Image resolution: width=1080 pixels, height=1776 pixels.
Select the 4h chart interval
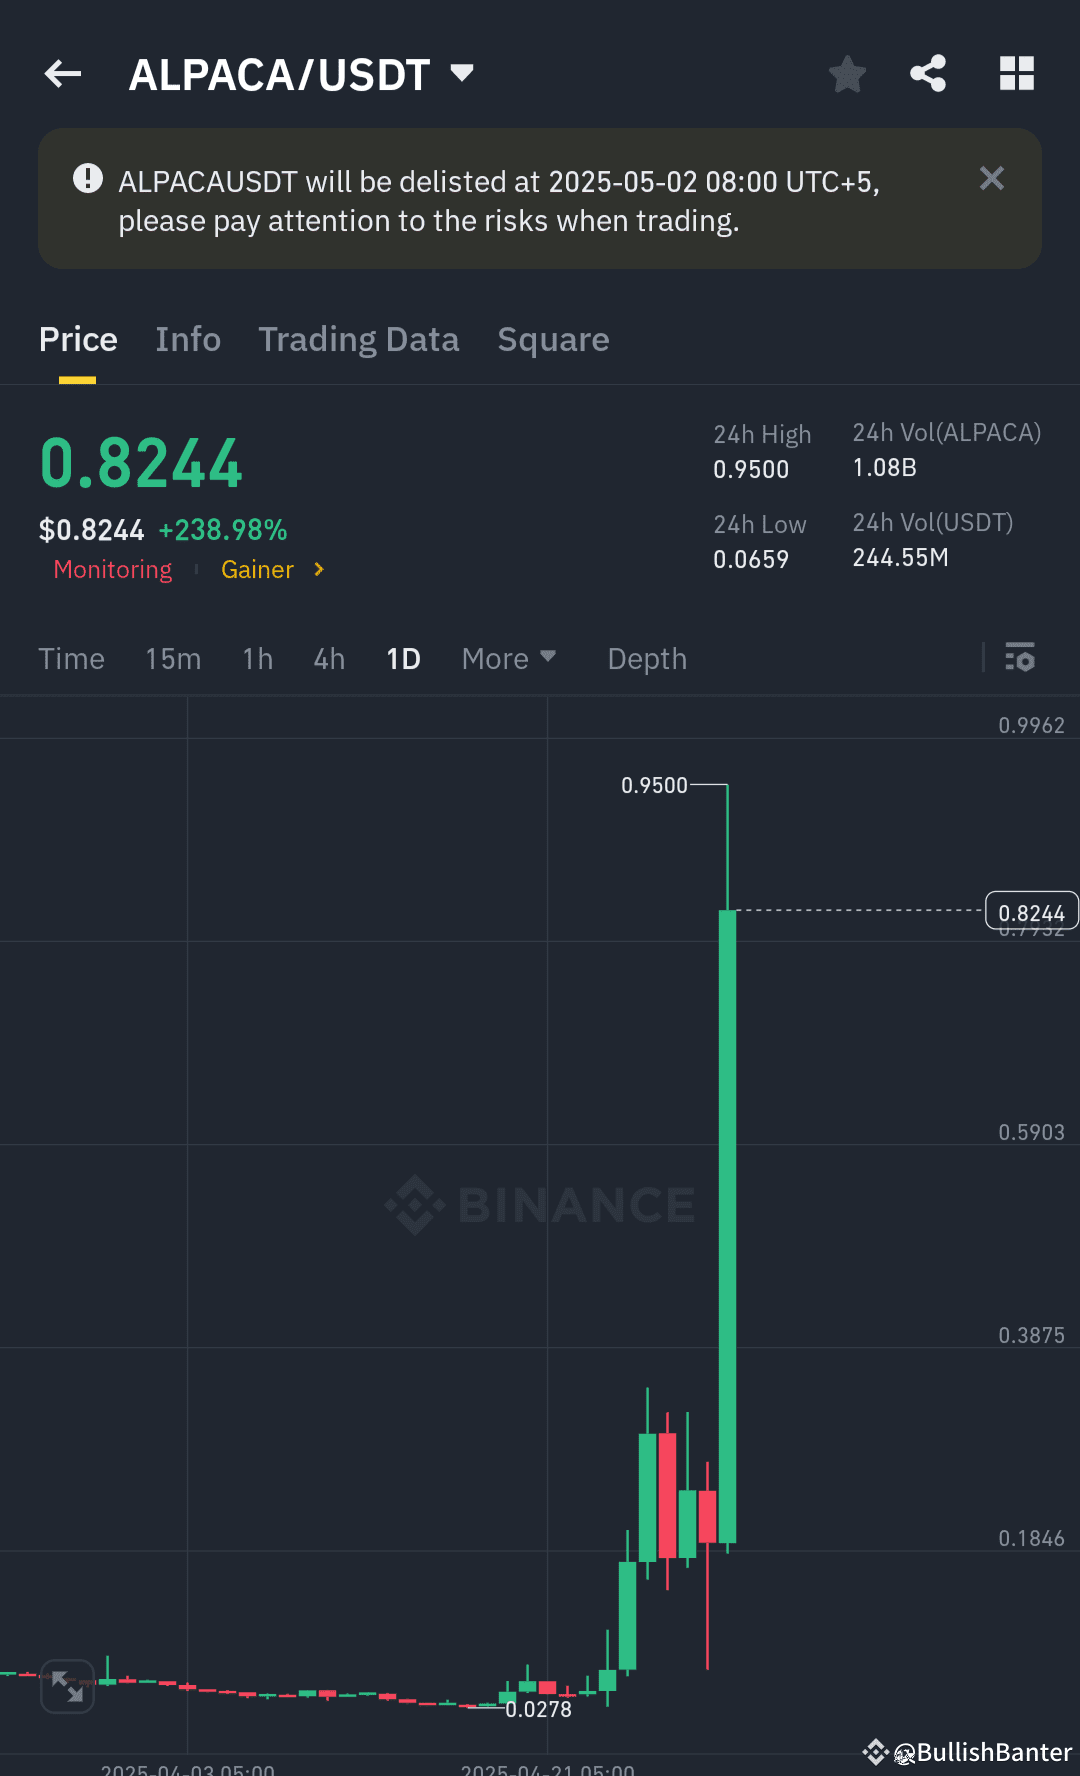click(329, 659)
